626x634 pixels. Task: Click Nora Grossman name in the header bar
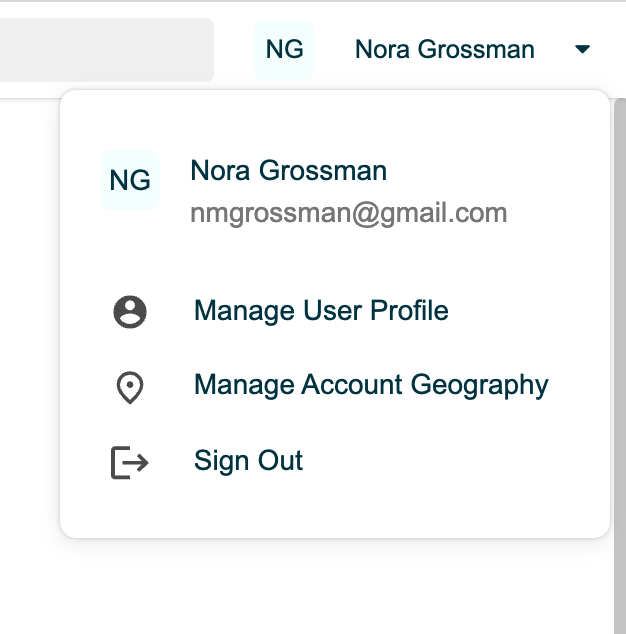pos(444,49)
